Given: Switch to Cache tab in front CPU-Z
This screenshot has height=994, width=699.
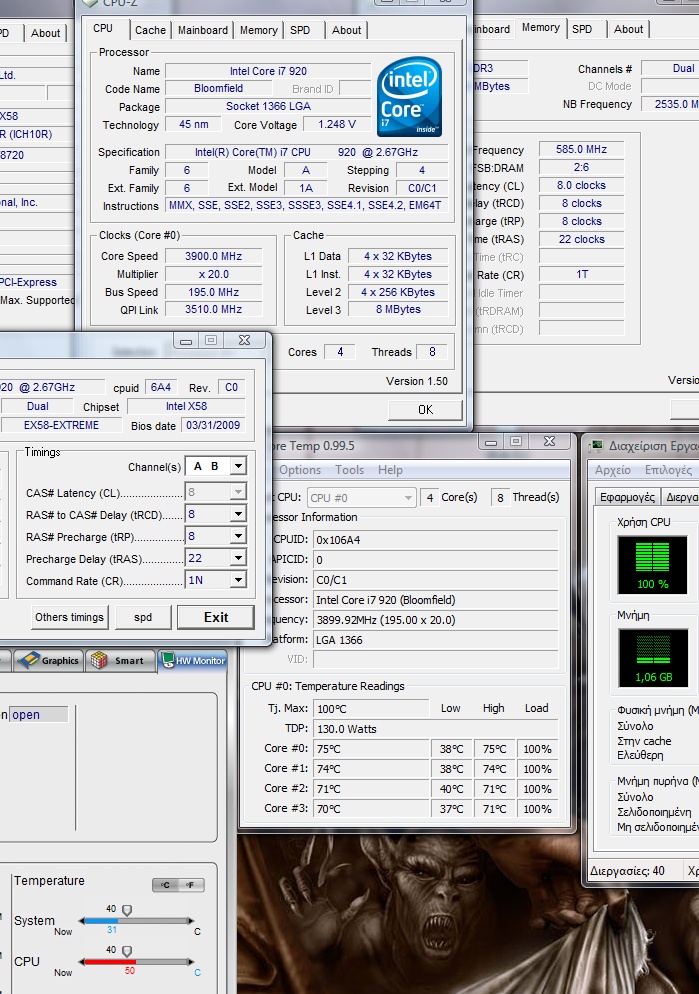Looking at the screenshot, I should (150, 30).
